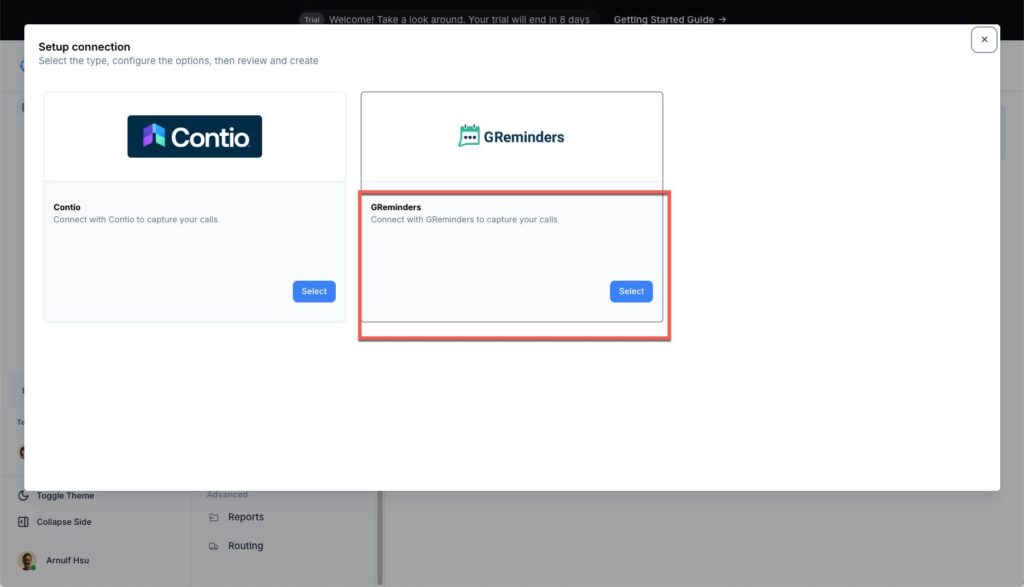Click Arnulf Hsu's avatar picture
This screenshot has width=1024, height=587.
coord(27,560)
